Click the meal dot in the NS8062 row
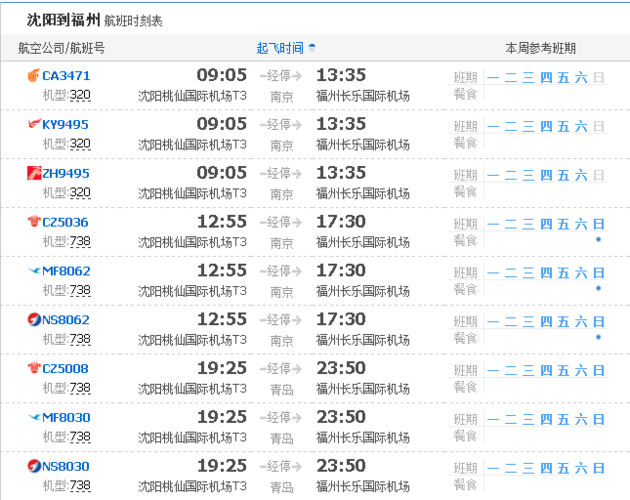 [598, 337]
